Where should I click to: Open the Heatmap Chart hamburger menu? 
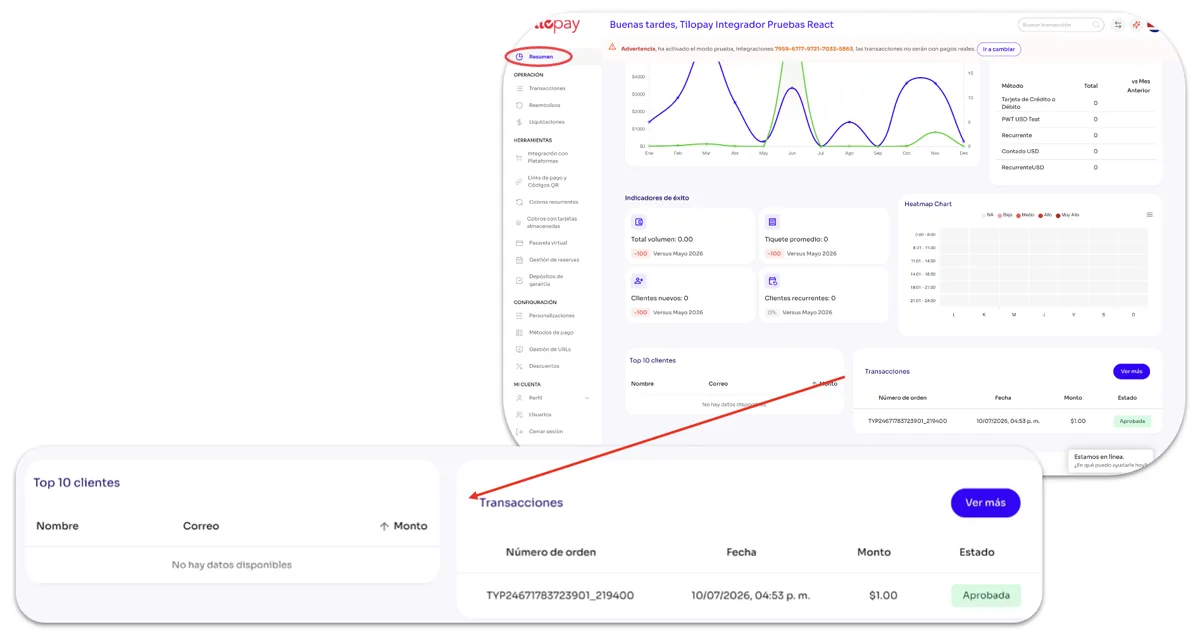tap(1149, 215)
